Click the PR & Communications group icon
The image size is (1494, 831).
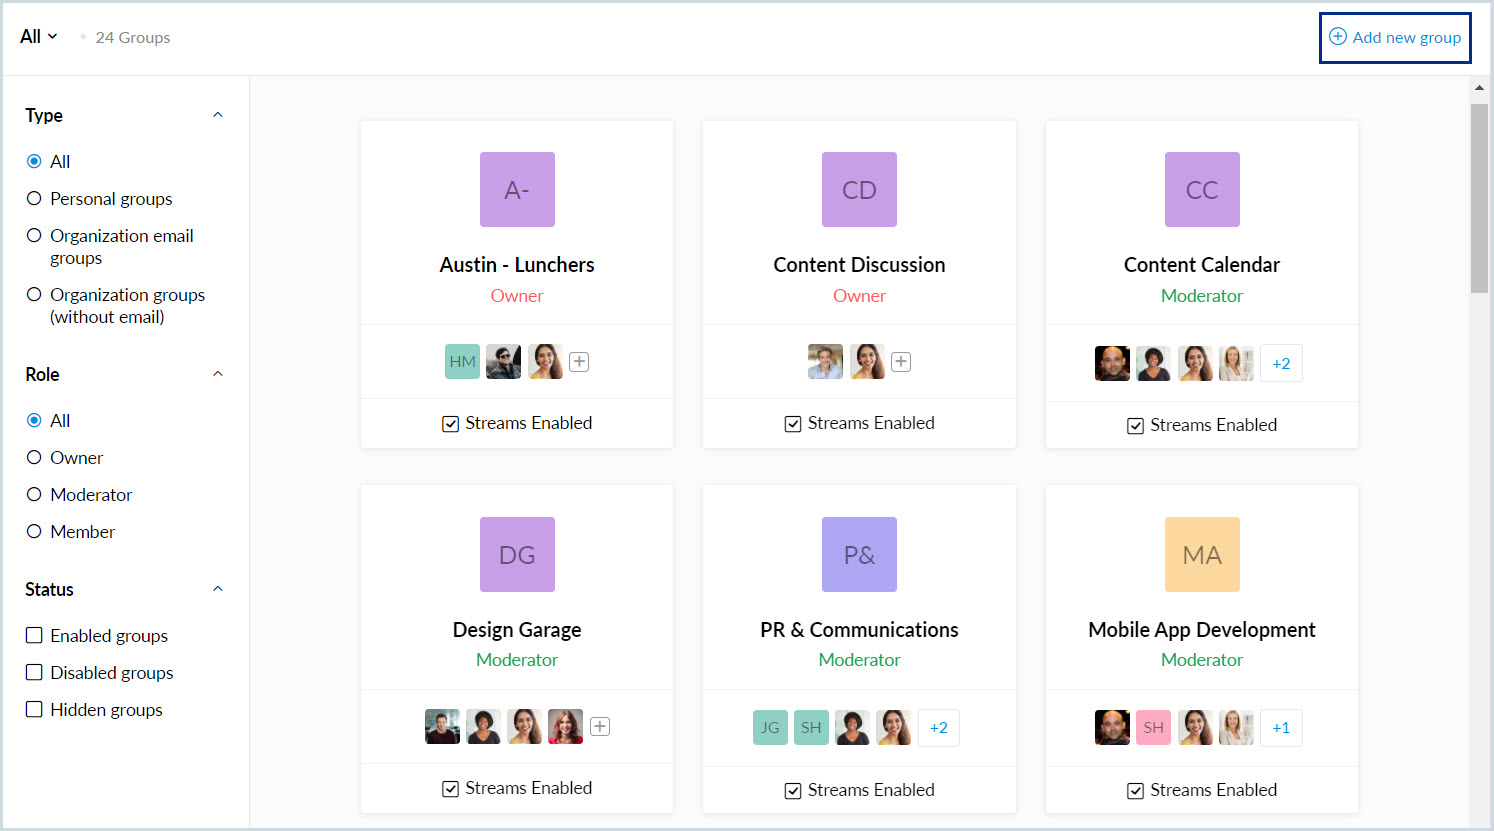coord(859,554)
